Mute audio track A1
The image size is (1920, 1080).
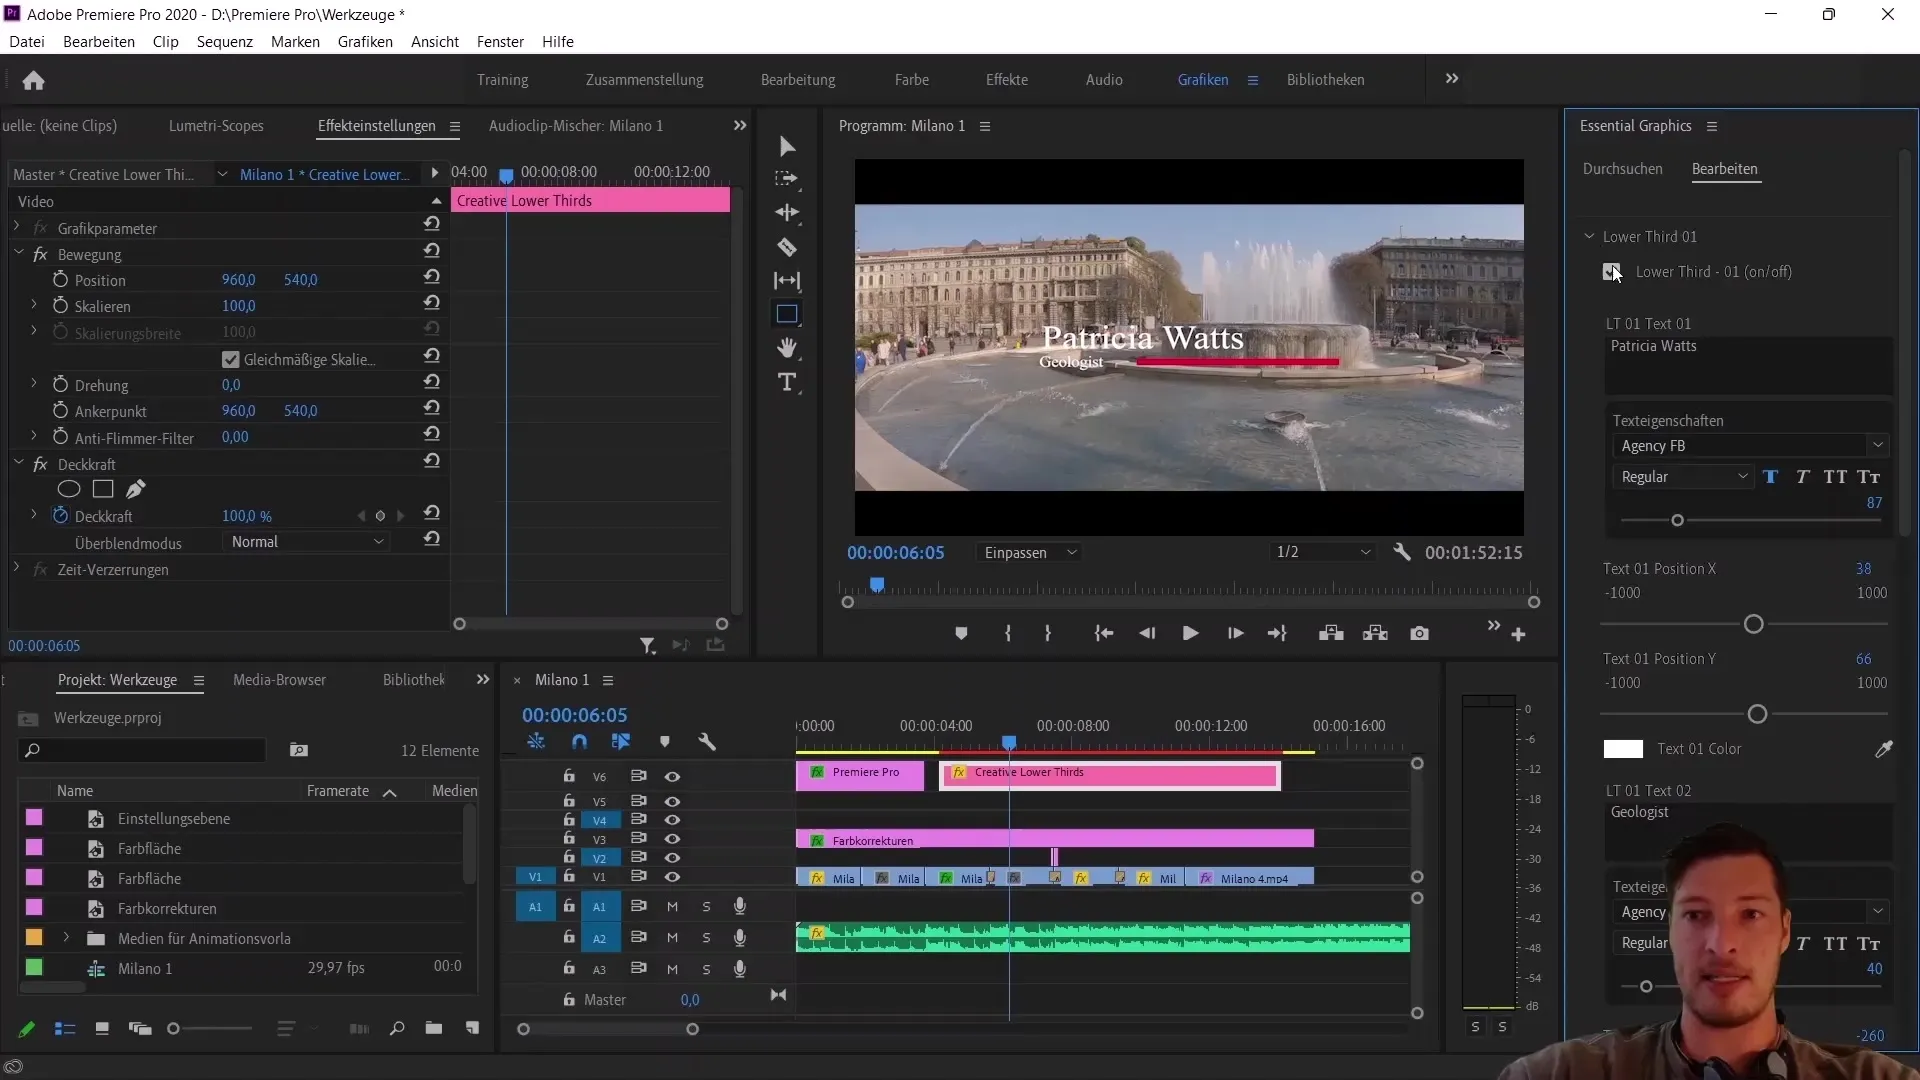[672, 906]
